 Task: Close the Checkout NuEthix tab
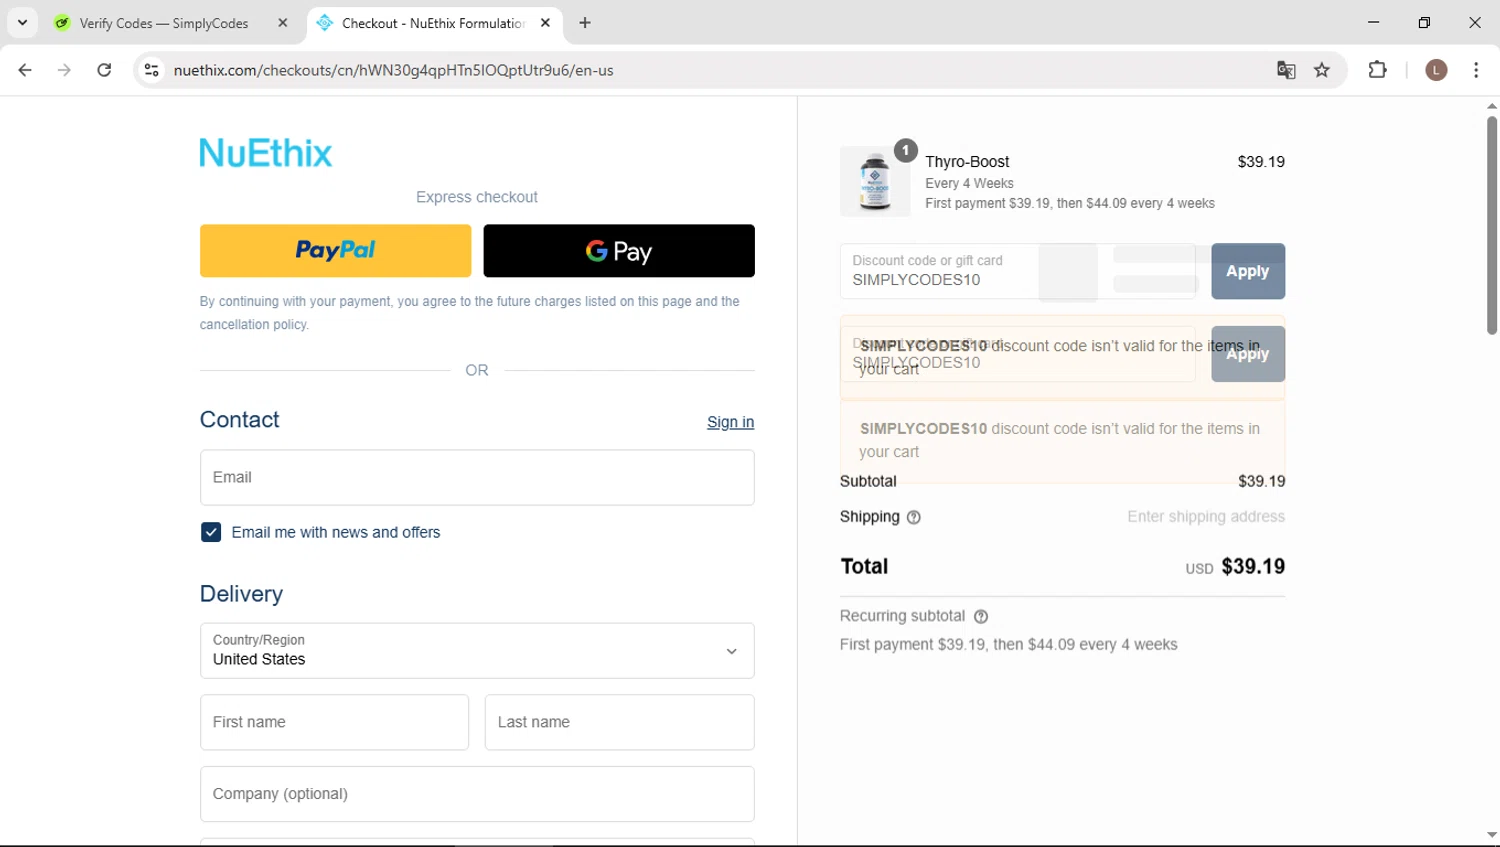coord(545,23)
